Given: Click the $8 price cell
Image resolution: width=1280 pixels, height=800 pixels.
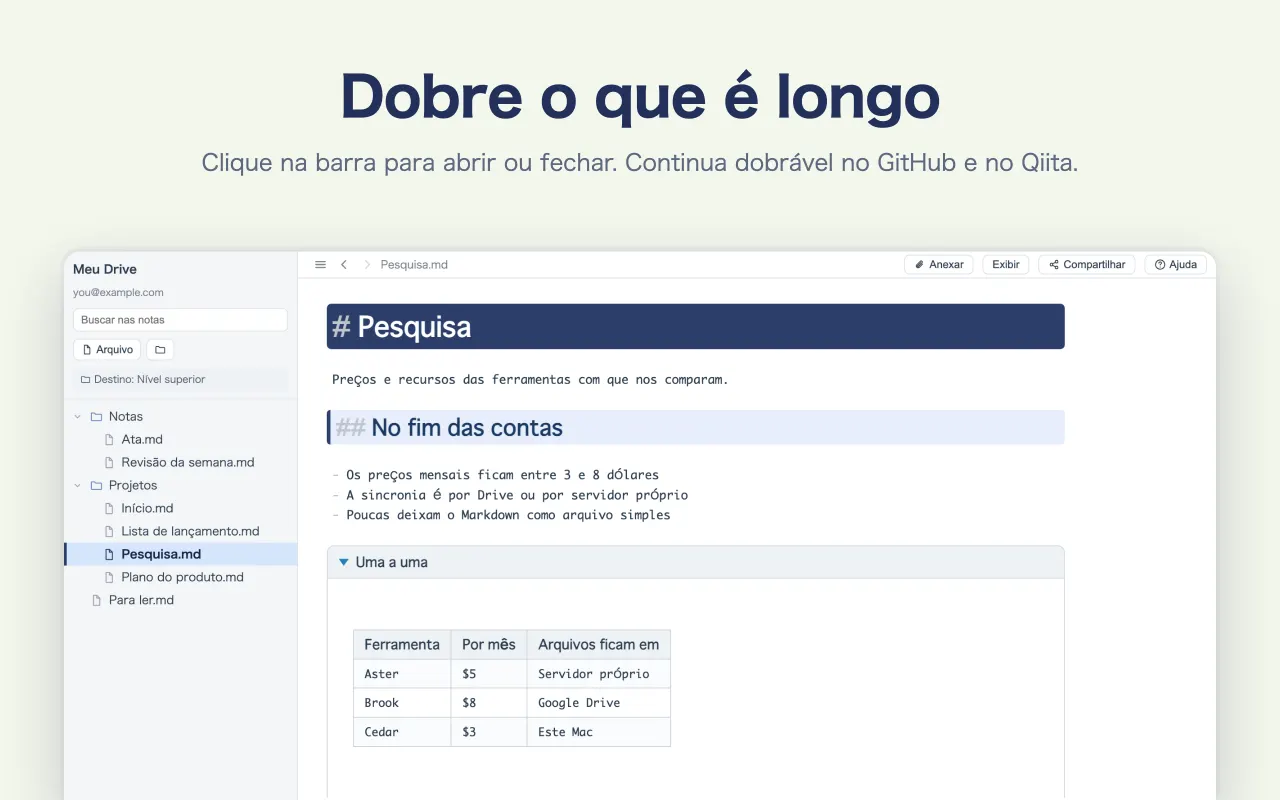Looking at the screenshot, I should coord(489,703).
